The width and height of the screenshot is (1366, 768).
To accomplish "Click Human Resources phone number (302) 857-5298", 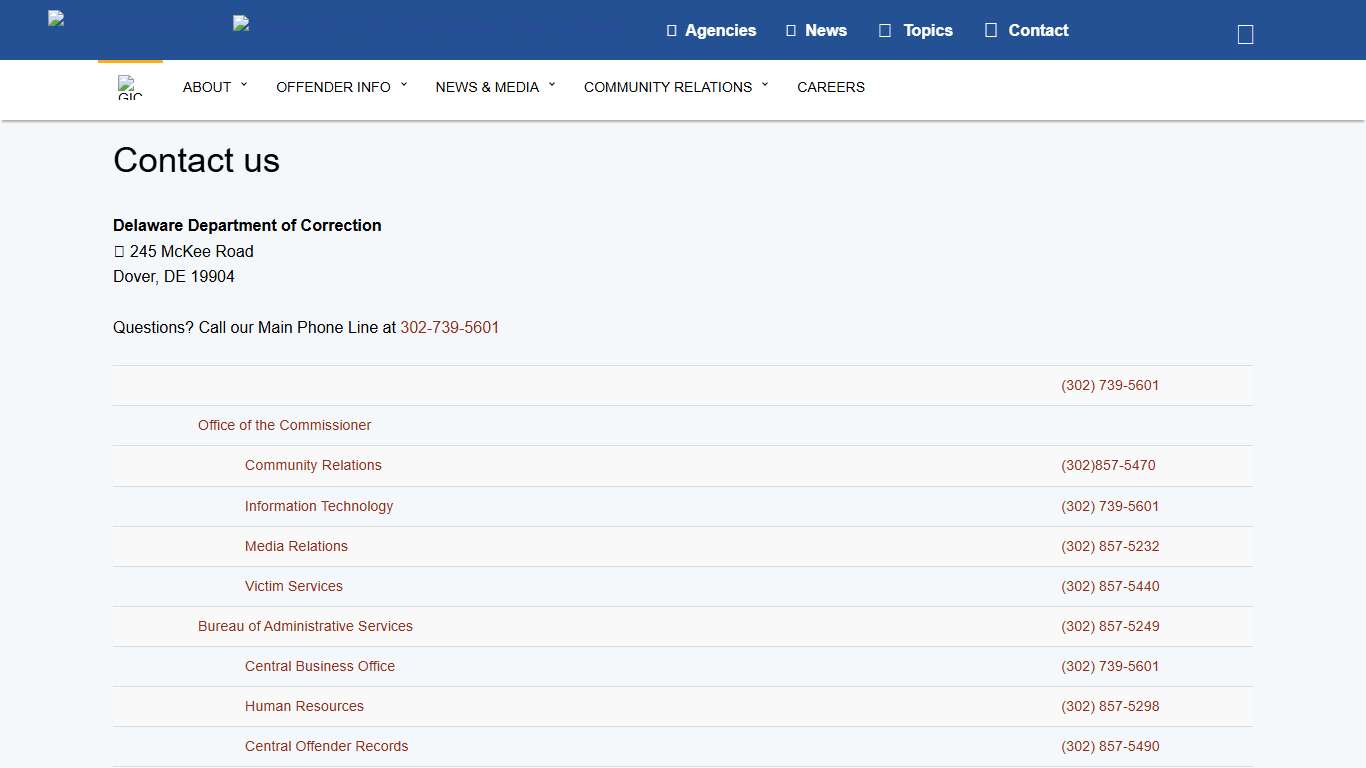I will click(x=1110, y=707).
